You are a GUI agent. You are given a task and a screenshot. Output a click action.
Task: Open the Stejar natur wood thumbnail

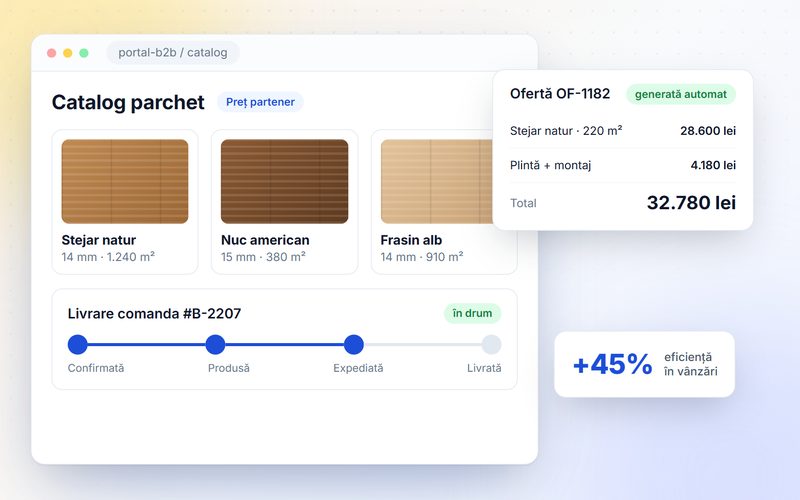(125, 182)
